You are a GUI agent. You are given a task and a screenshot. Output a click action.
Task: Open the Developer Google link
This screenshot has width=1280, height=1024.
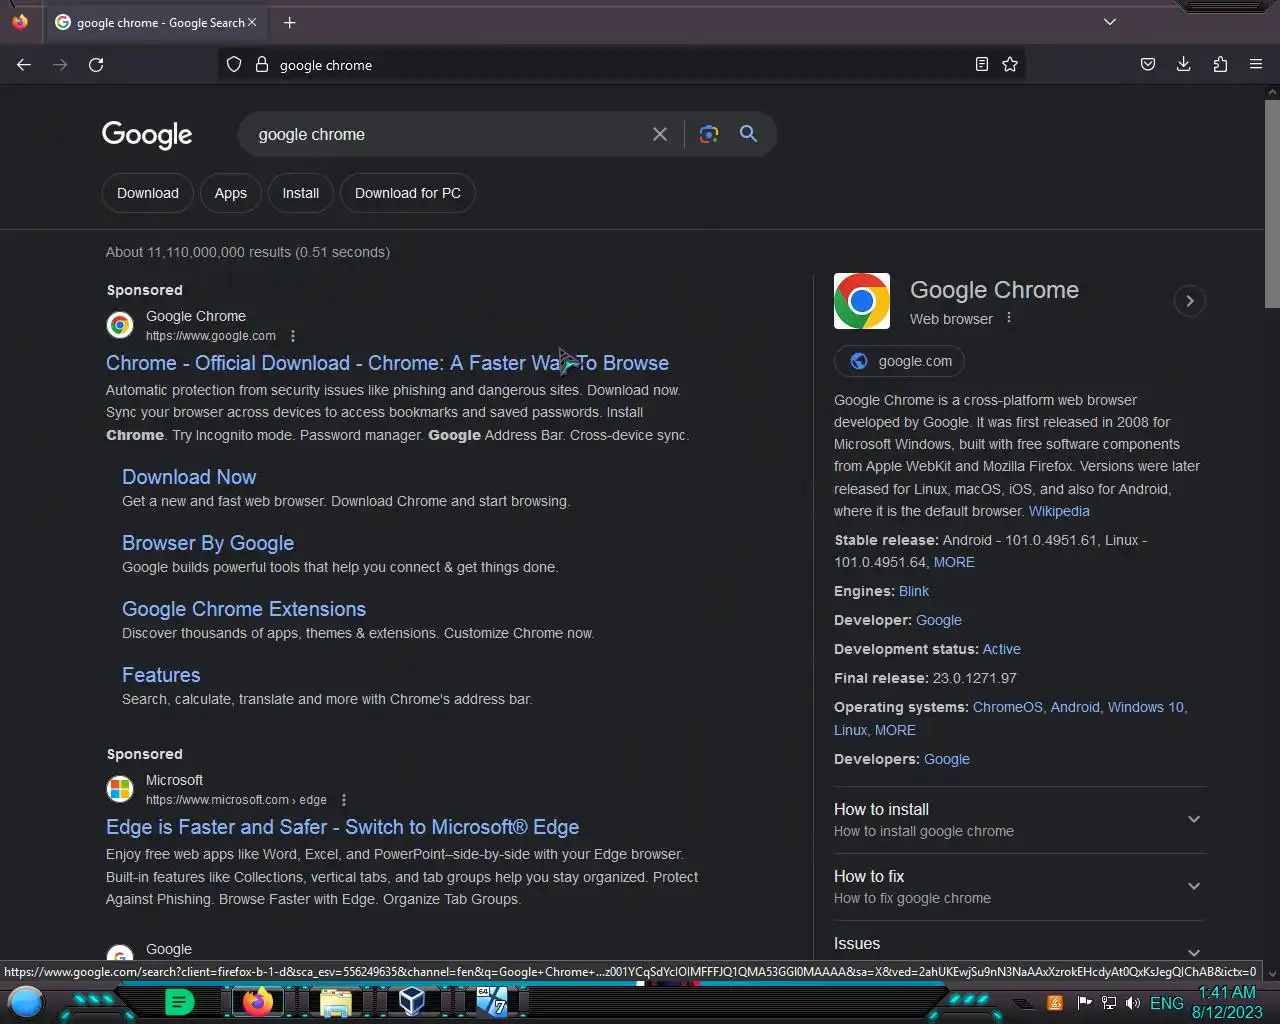pos(939,620)
